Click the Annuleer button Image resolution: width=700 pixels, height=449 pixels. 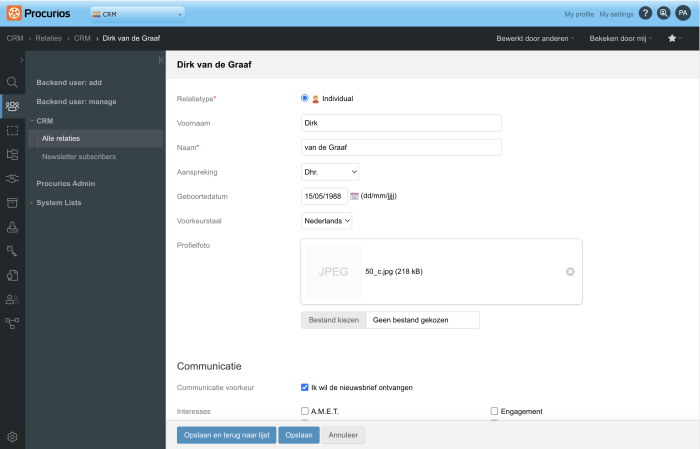pos(343,435)
